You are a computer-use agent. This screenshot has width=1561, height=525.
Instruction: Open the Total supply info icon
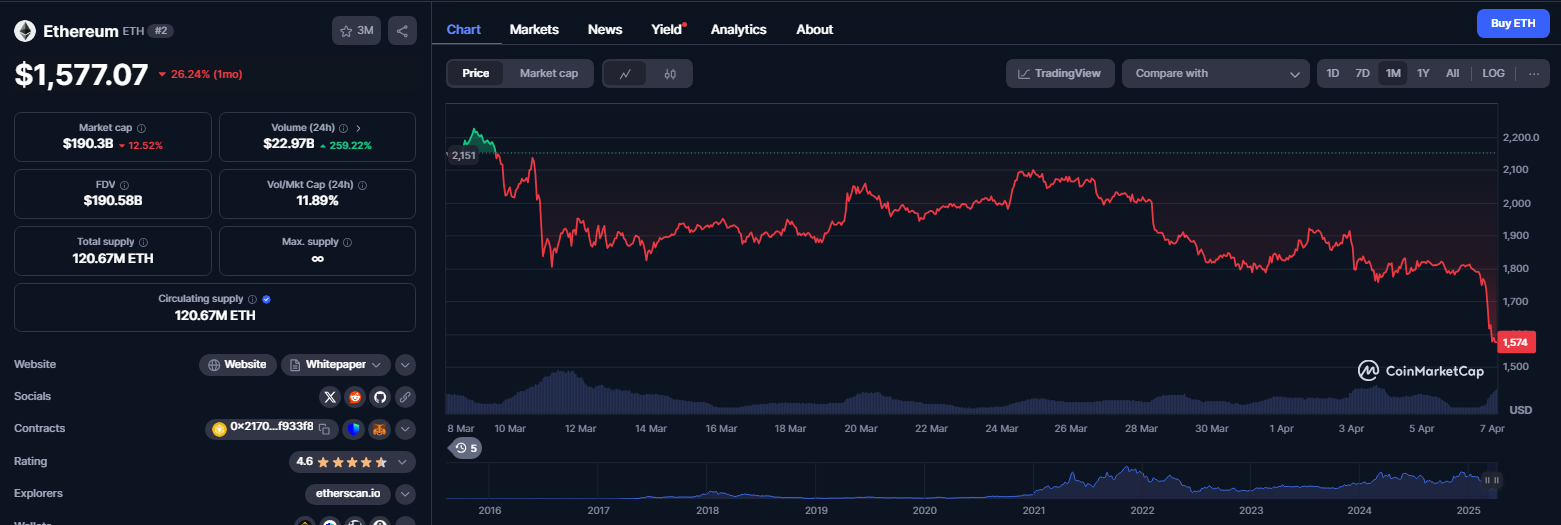pyautogui.click(x=144, y=242)
